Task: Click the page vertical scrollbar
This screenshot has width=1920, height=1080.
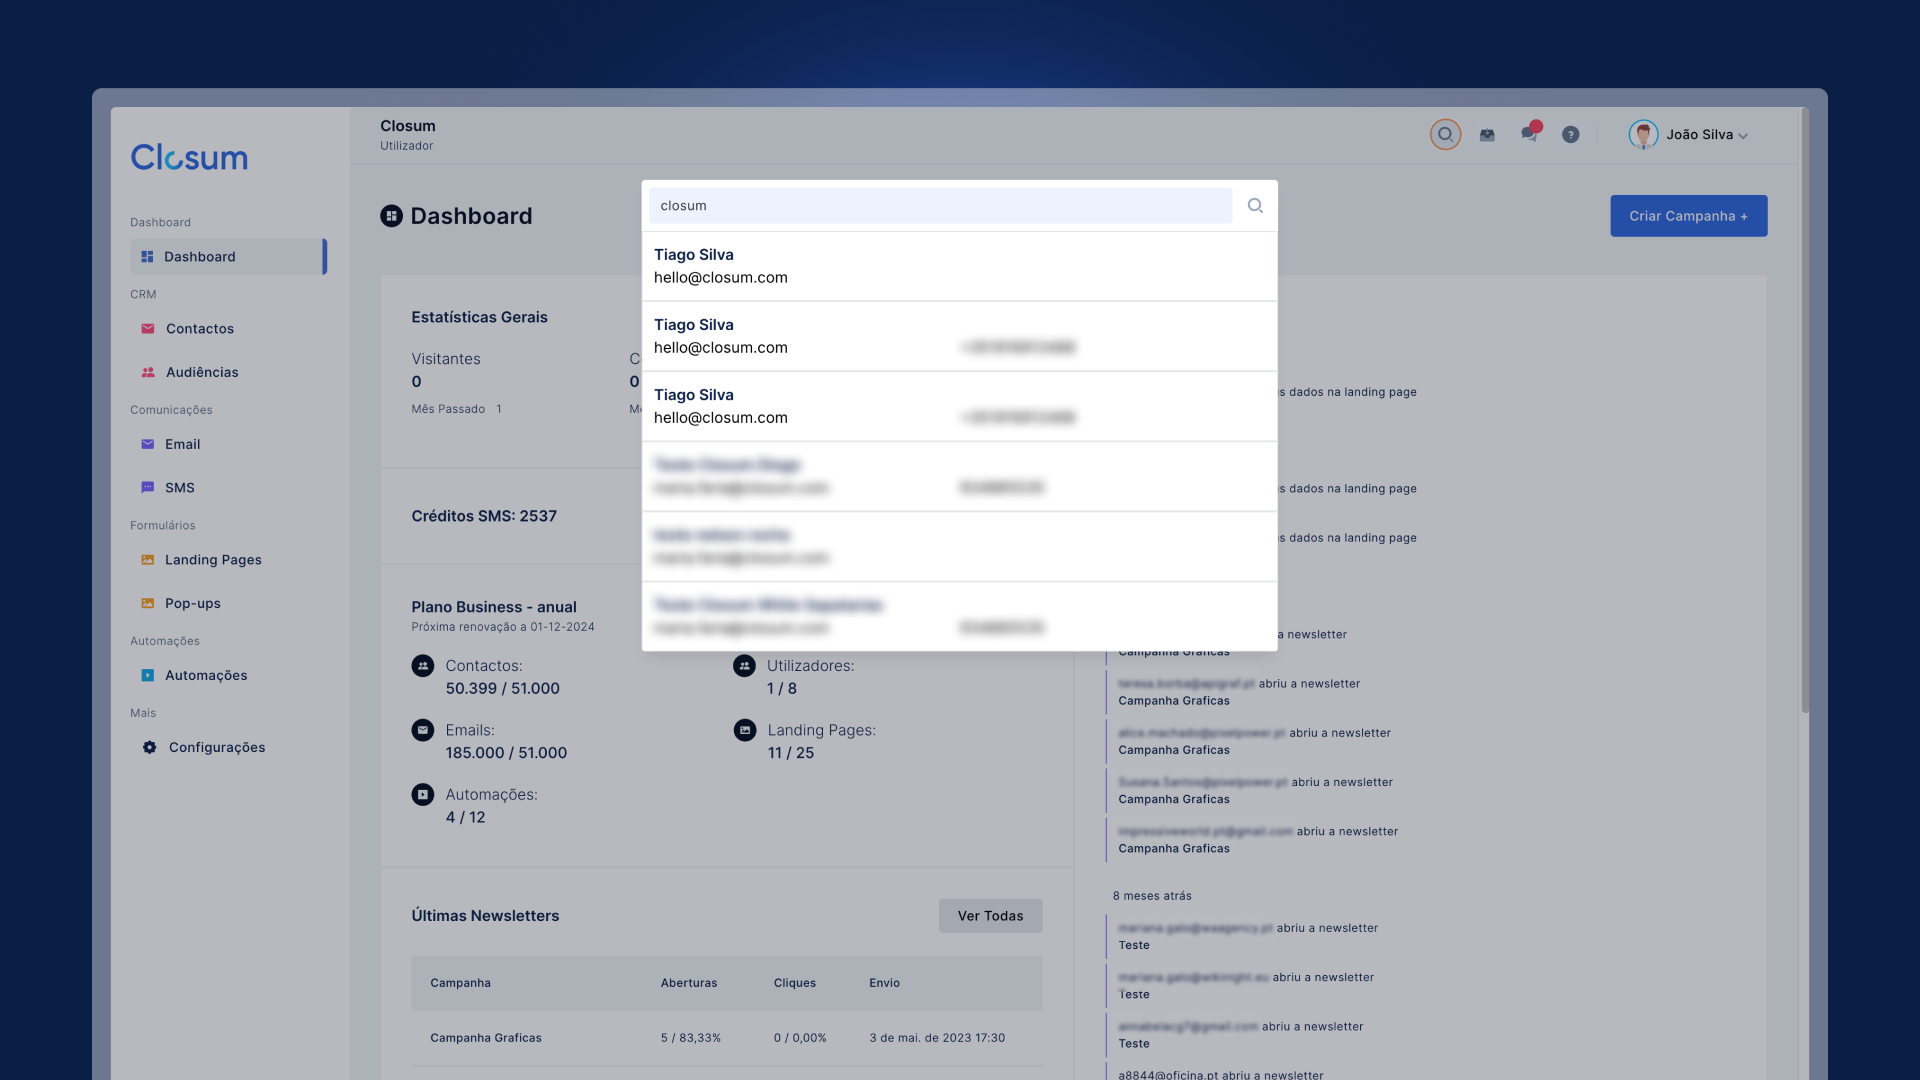Action: point(1805,410)
